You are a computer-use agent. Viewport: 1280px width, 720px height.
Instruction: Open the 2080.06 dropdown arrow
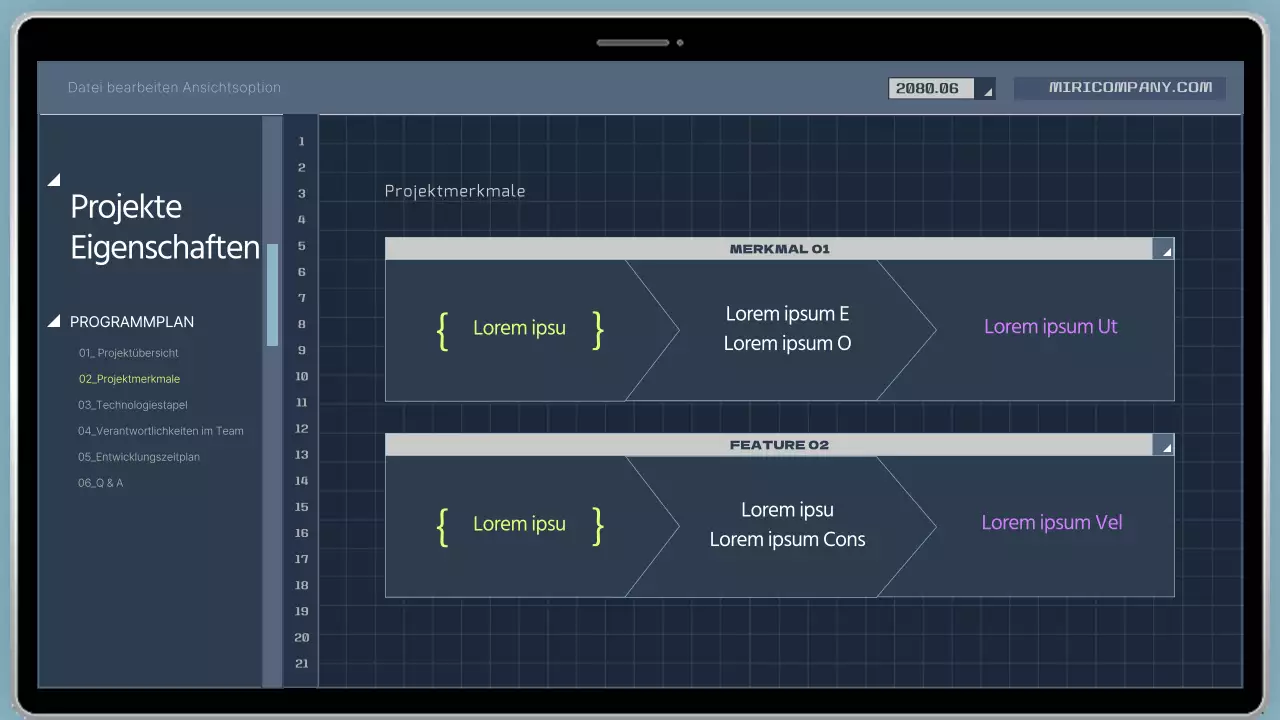coord(986,90)
